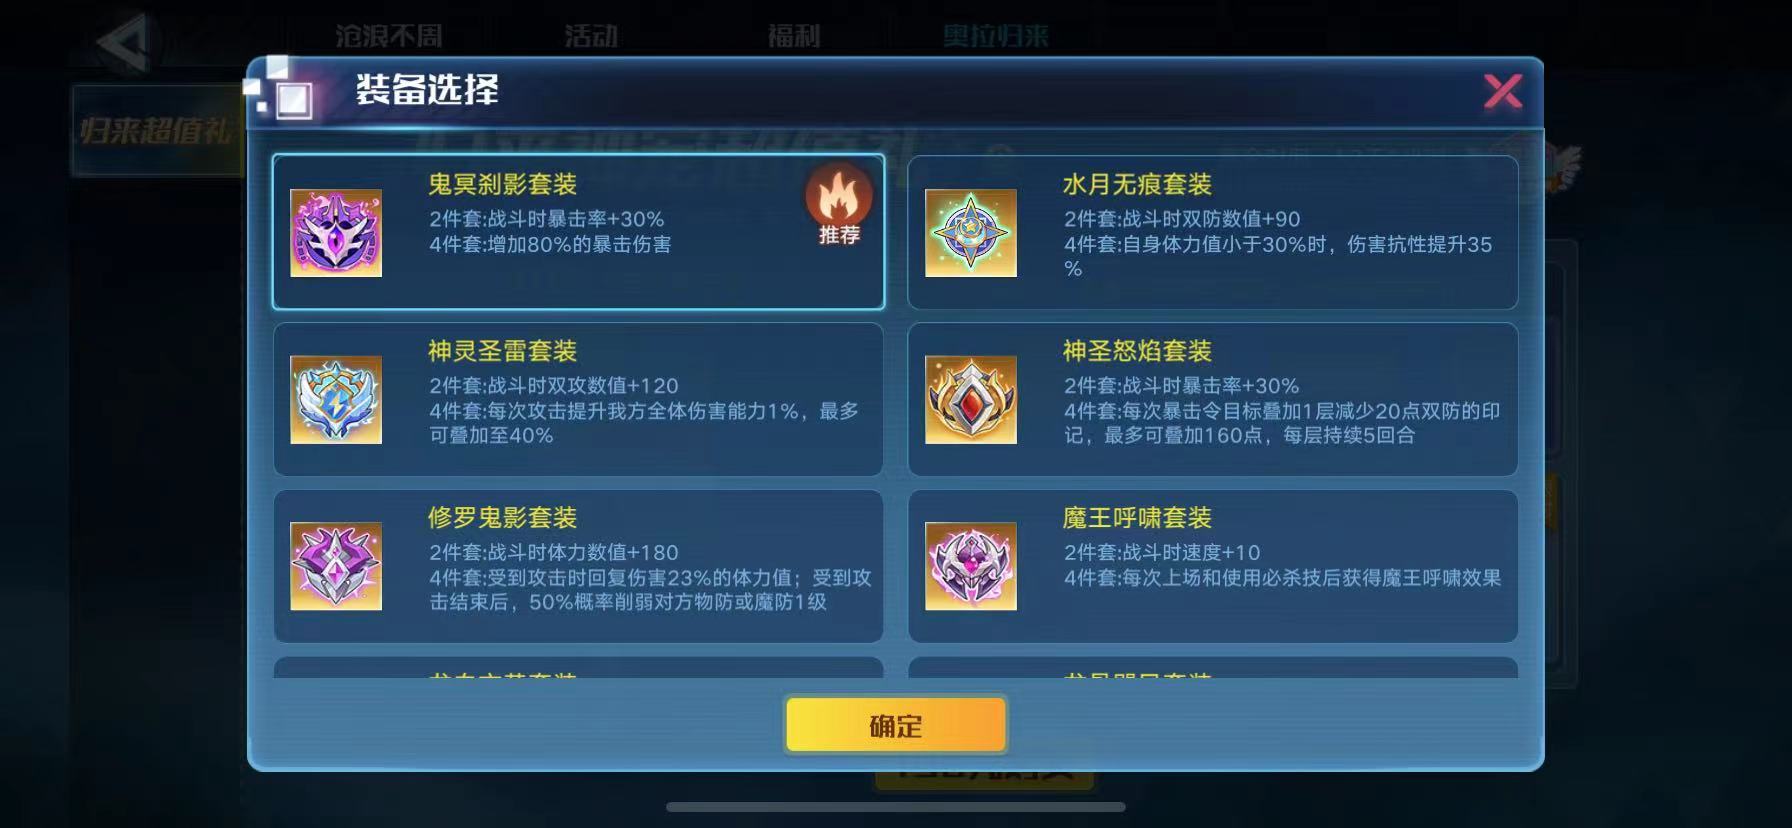Select the 修罗鬼影套装 purple icon

click(336, 566)
